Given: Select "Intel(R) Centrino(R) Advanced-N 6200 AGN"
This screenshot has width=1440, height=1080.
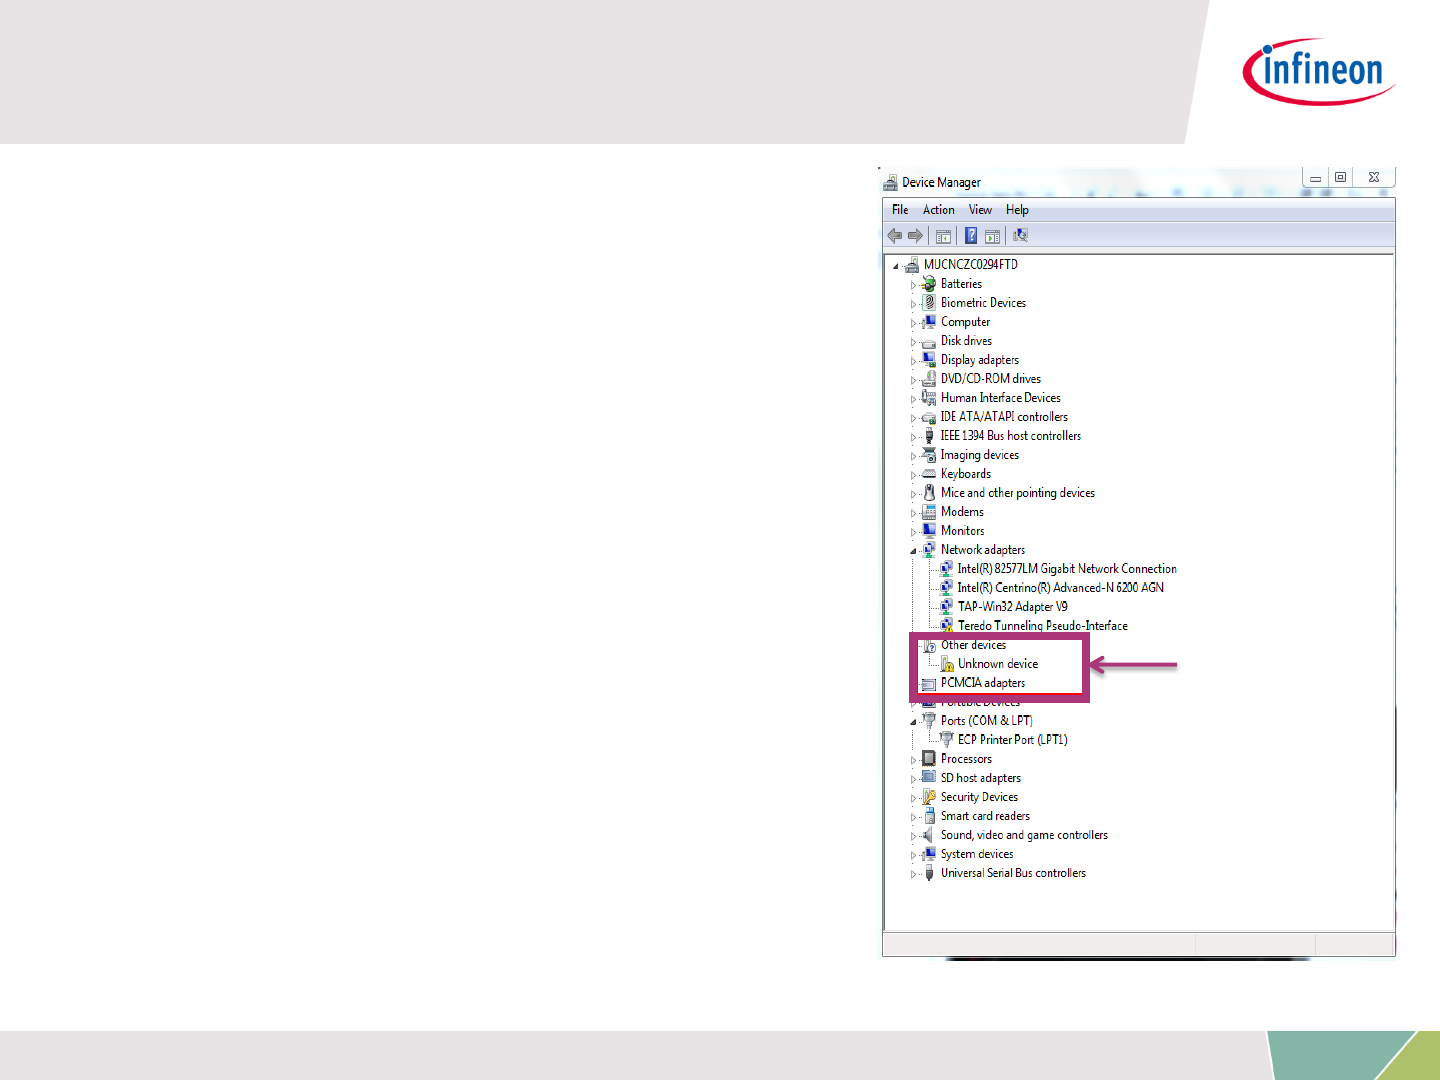Looking at the screenshot, I should click(1060, 588).
